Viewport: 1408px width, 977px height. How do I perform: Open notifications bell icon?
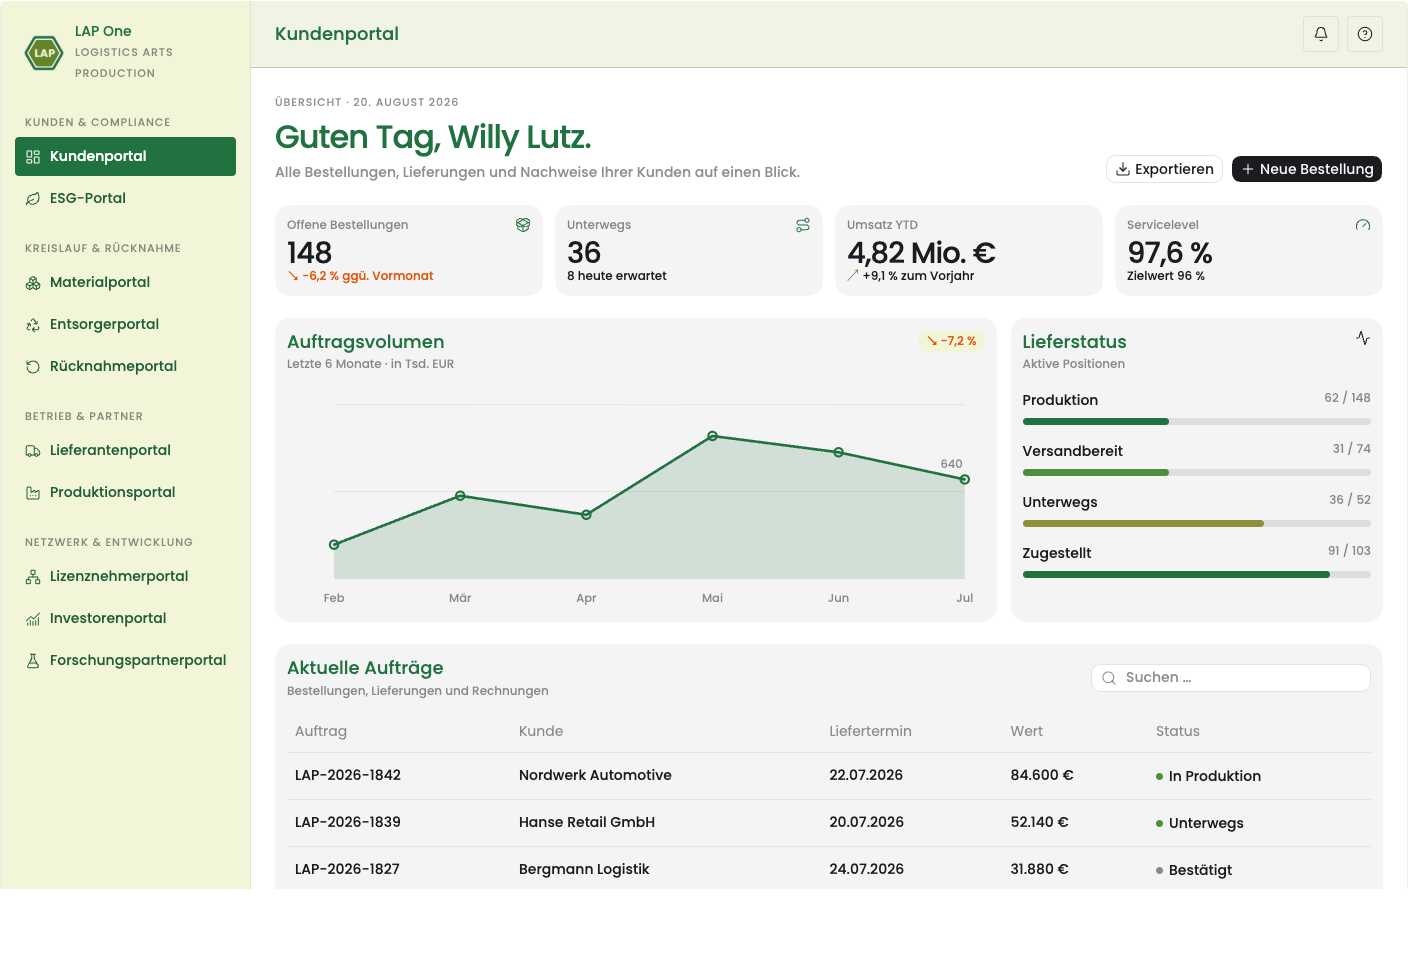coord(1321,34)
